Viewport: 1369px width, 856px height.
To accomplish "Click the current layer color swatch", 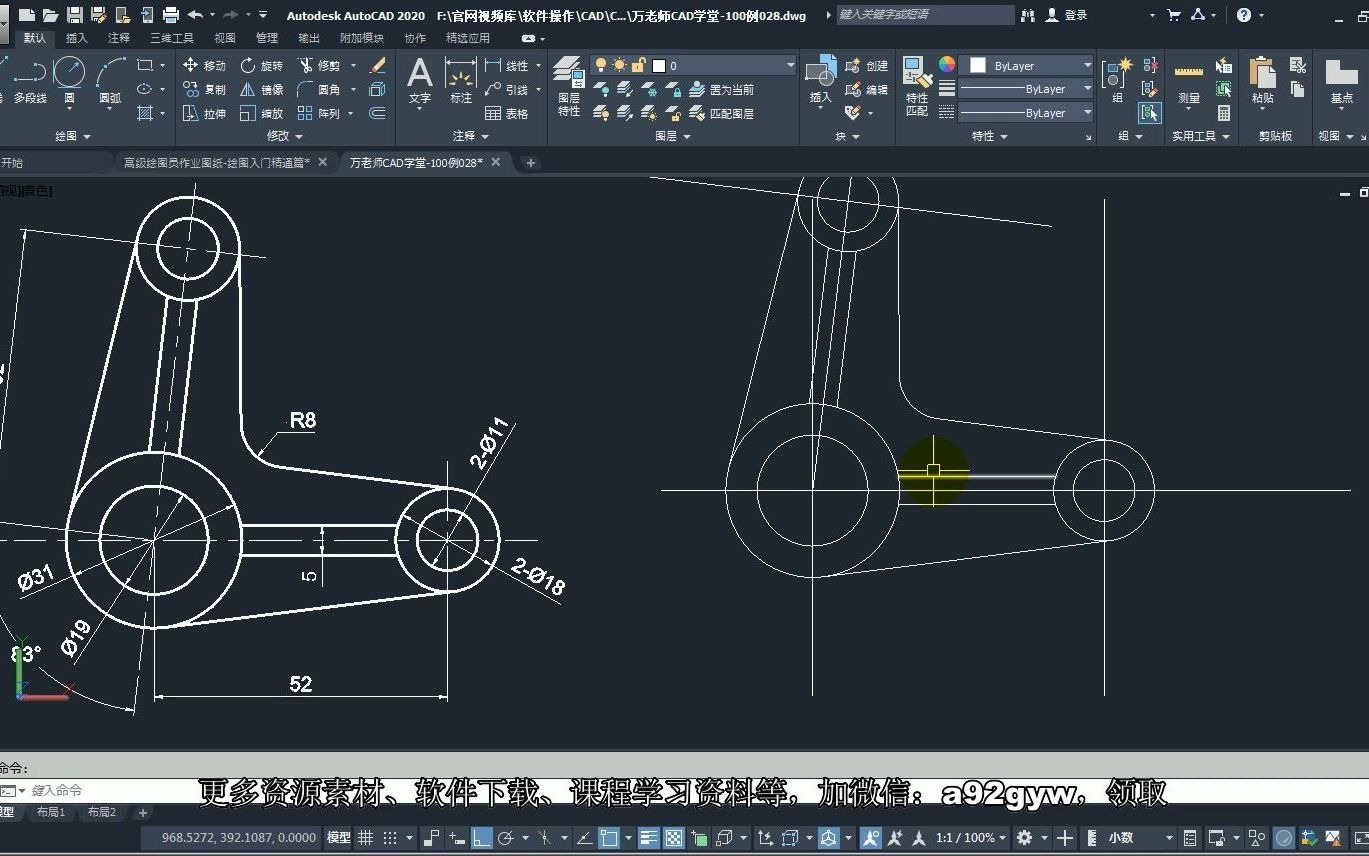I will tap(659, 65).
